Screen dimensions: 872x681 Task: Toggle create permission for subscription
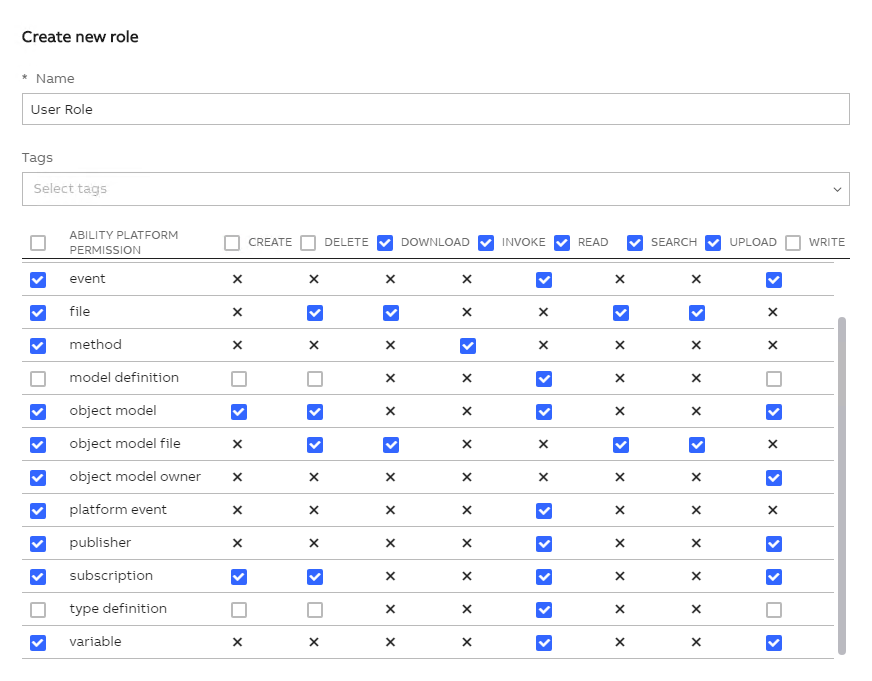[239, 577]
